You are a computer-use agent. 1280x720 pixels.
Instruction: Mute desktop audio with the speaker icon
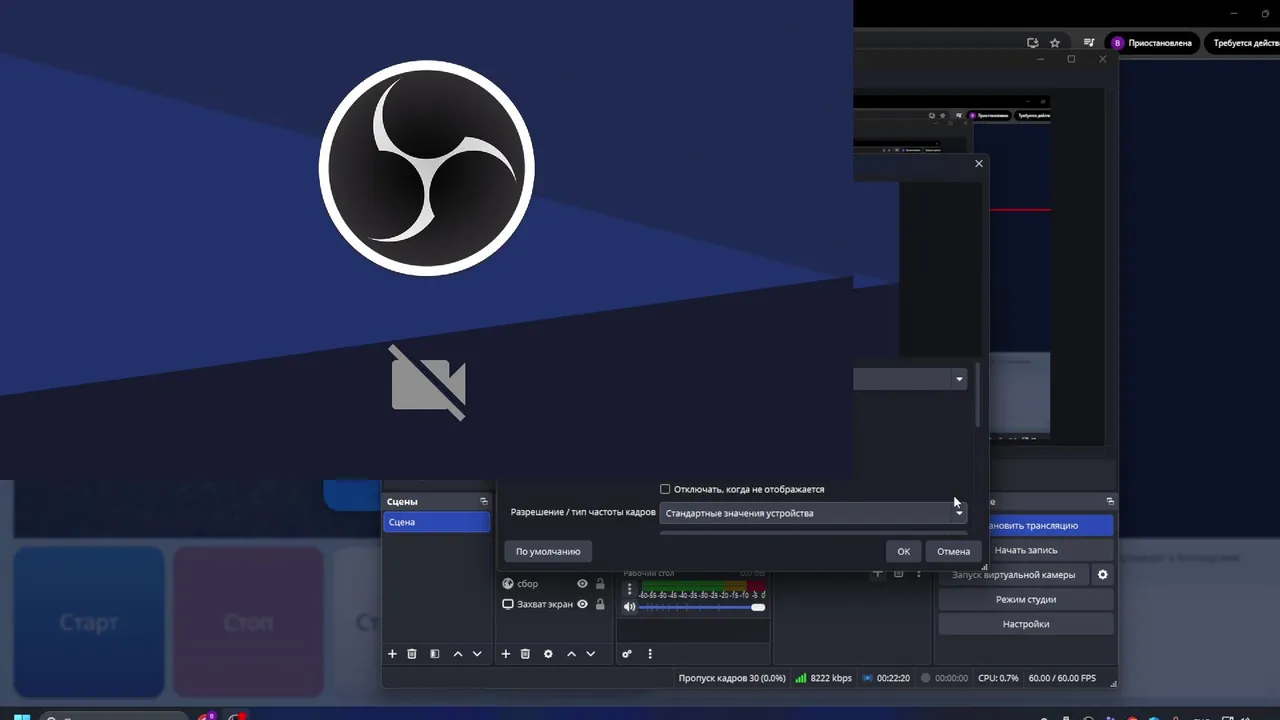click(x=630, y=607)
